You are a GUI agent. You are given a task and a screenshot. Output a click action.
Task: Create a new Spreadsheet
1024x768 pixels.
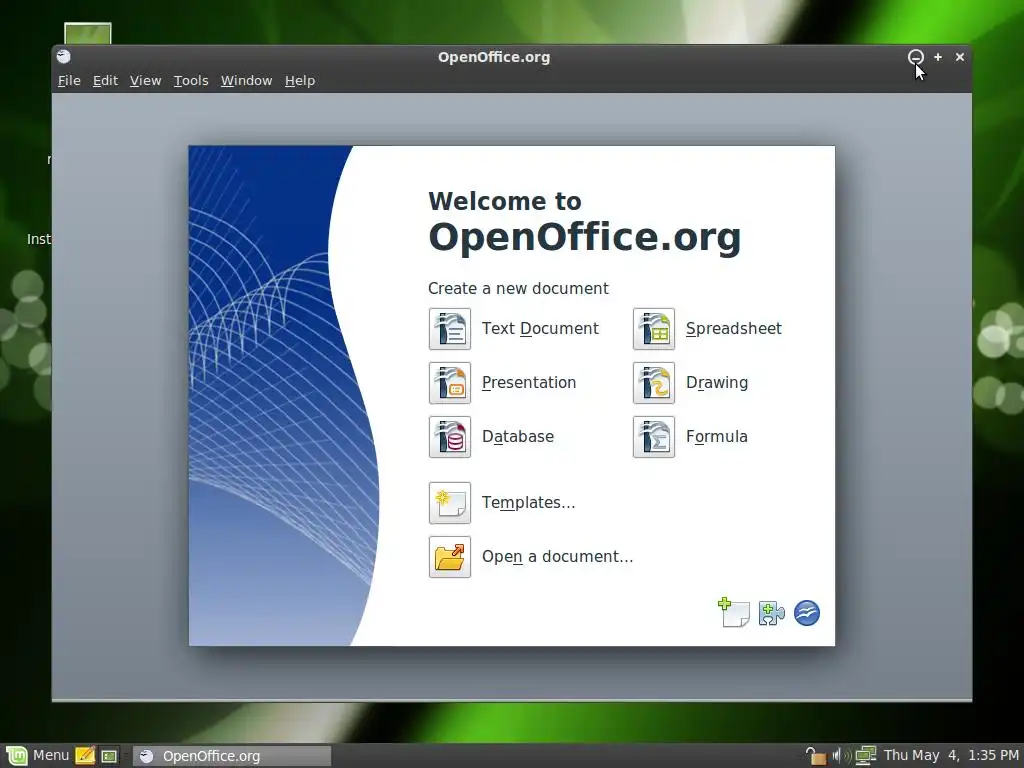point(654,329)
